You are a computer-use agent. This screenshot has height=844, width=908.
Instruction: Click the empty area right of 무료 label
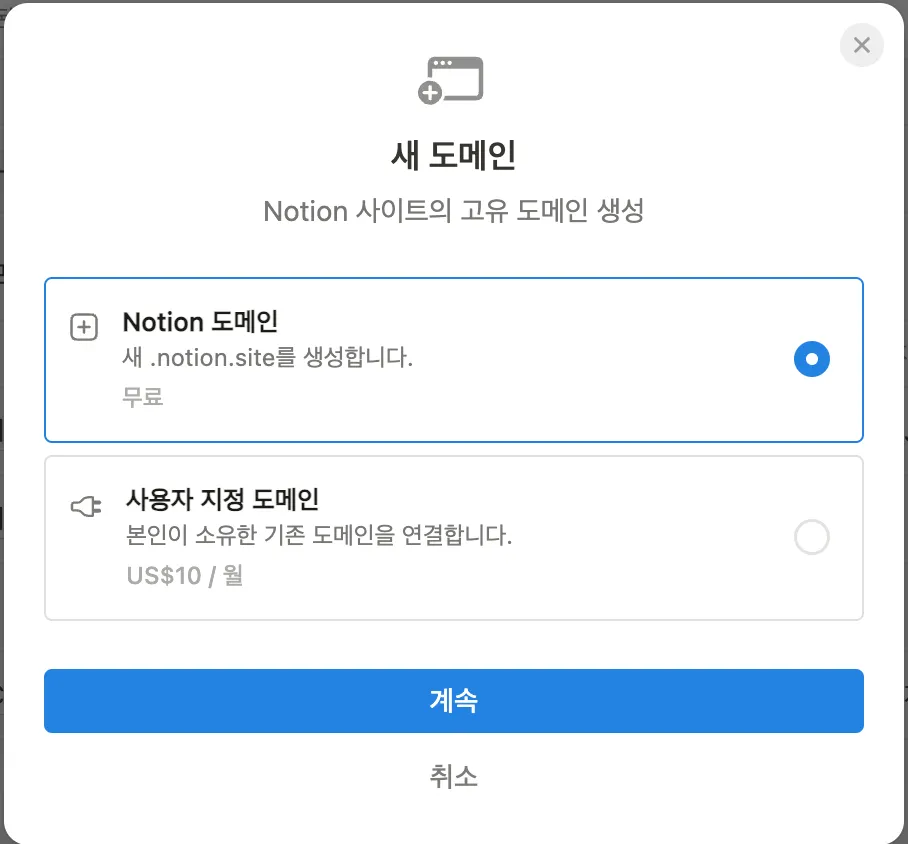tap(450, 398)
